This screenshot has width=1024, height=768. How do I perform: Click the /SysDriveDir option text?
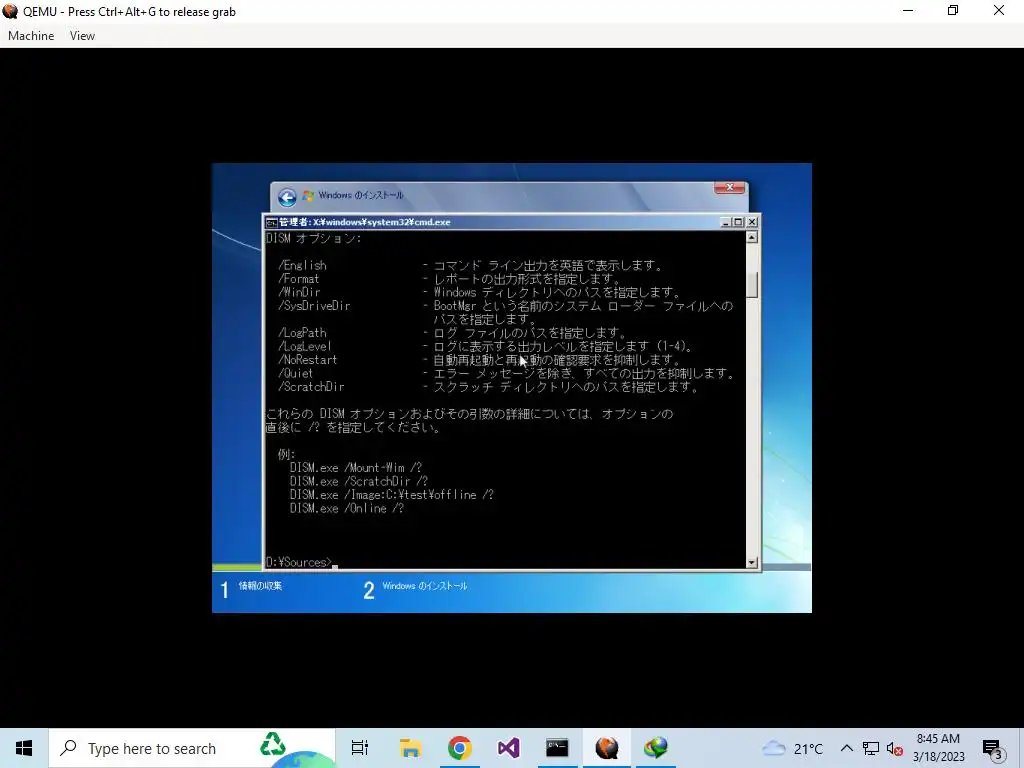click(x=315, y=306)
